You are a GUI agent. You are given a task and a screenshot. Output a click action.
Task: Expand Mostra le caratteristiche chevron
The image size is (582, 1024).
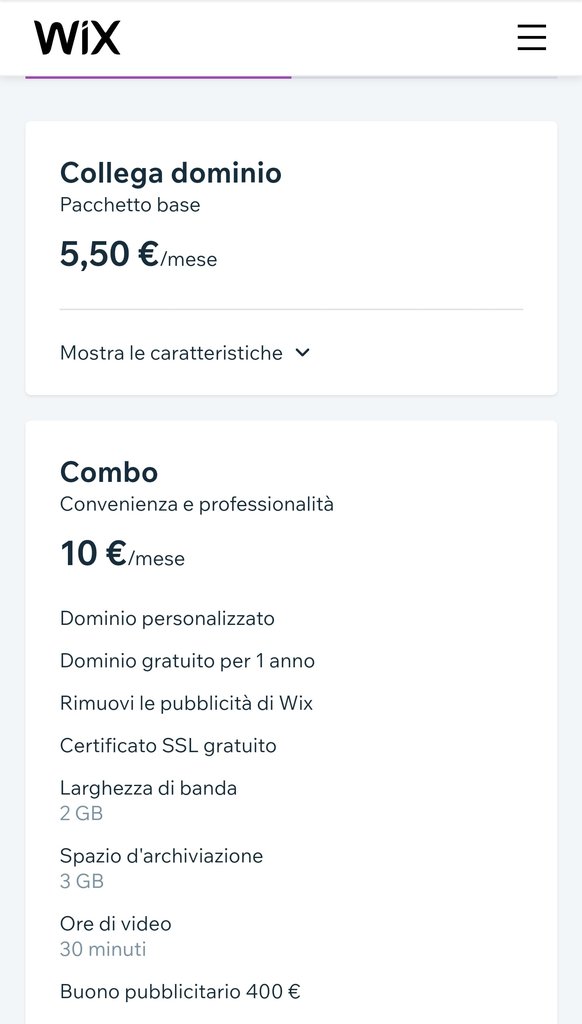click(x=302, y=353)
